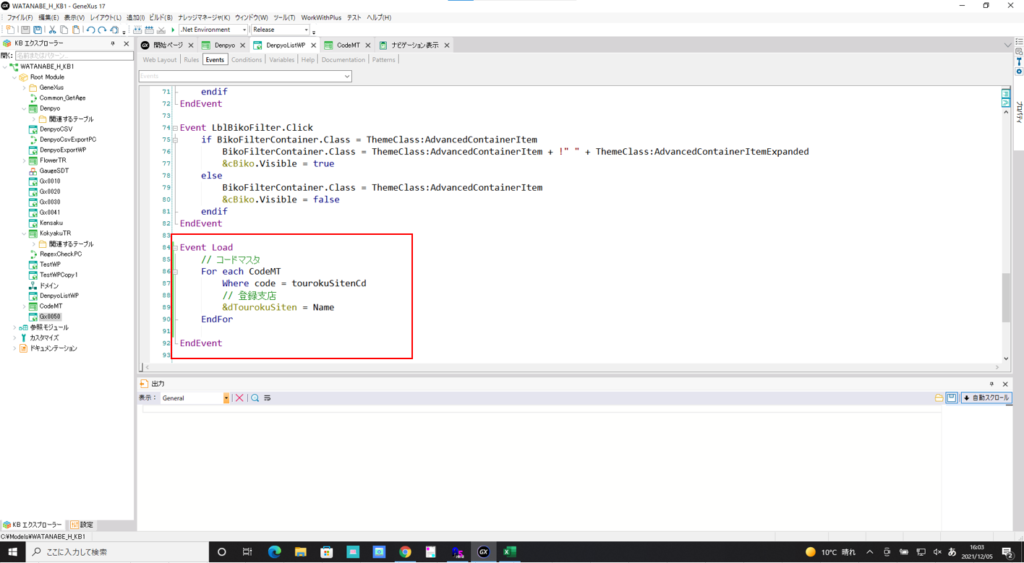
Task: Select DenpyoCSV in KB Explorer tree
Action: tap(56, 129)
